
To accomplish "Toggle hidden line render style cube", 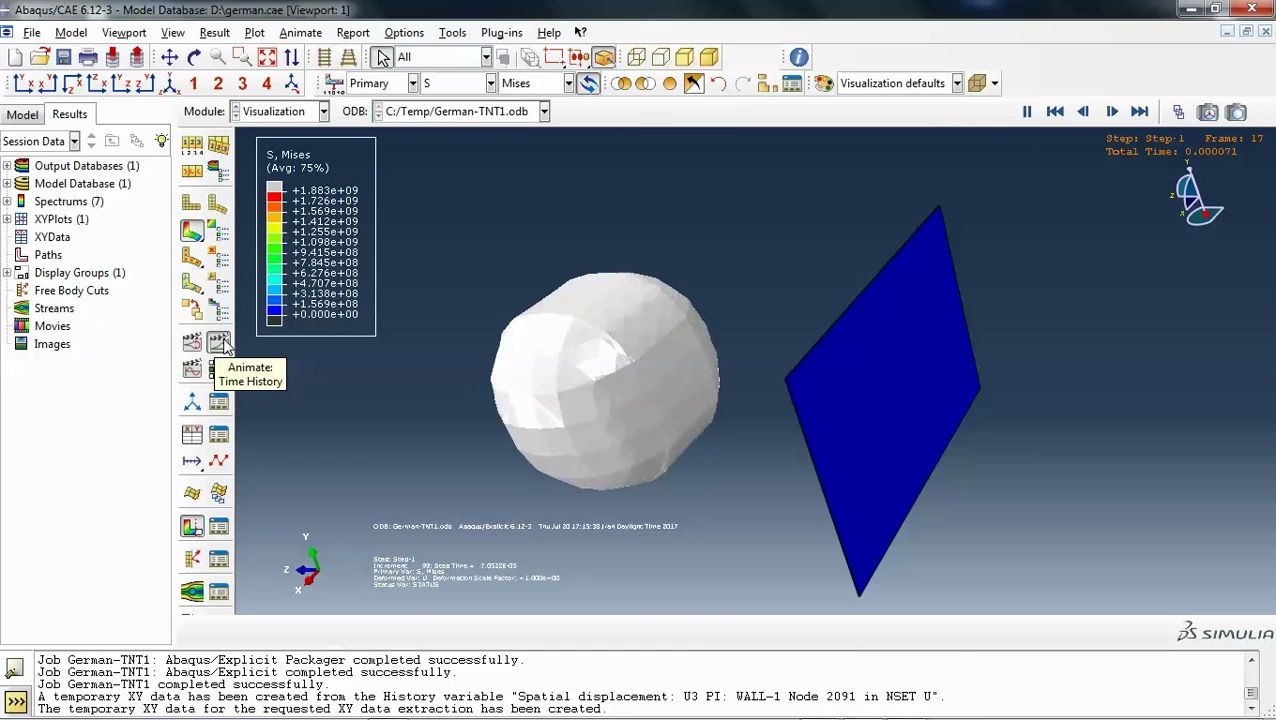I will click(x=660, y=57).
